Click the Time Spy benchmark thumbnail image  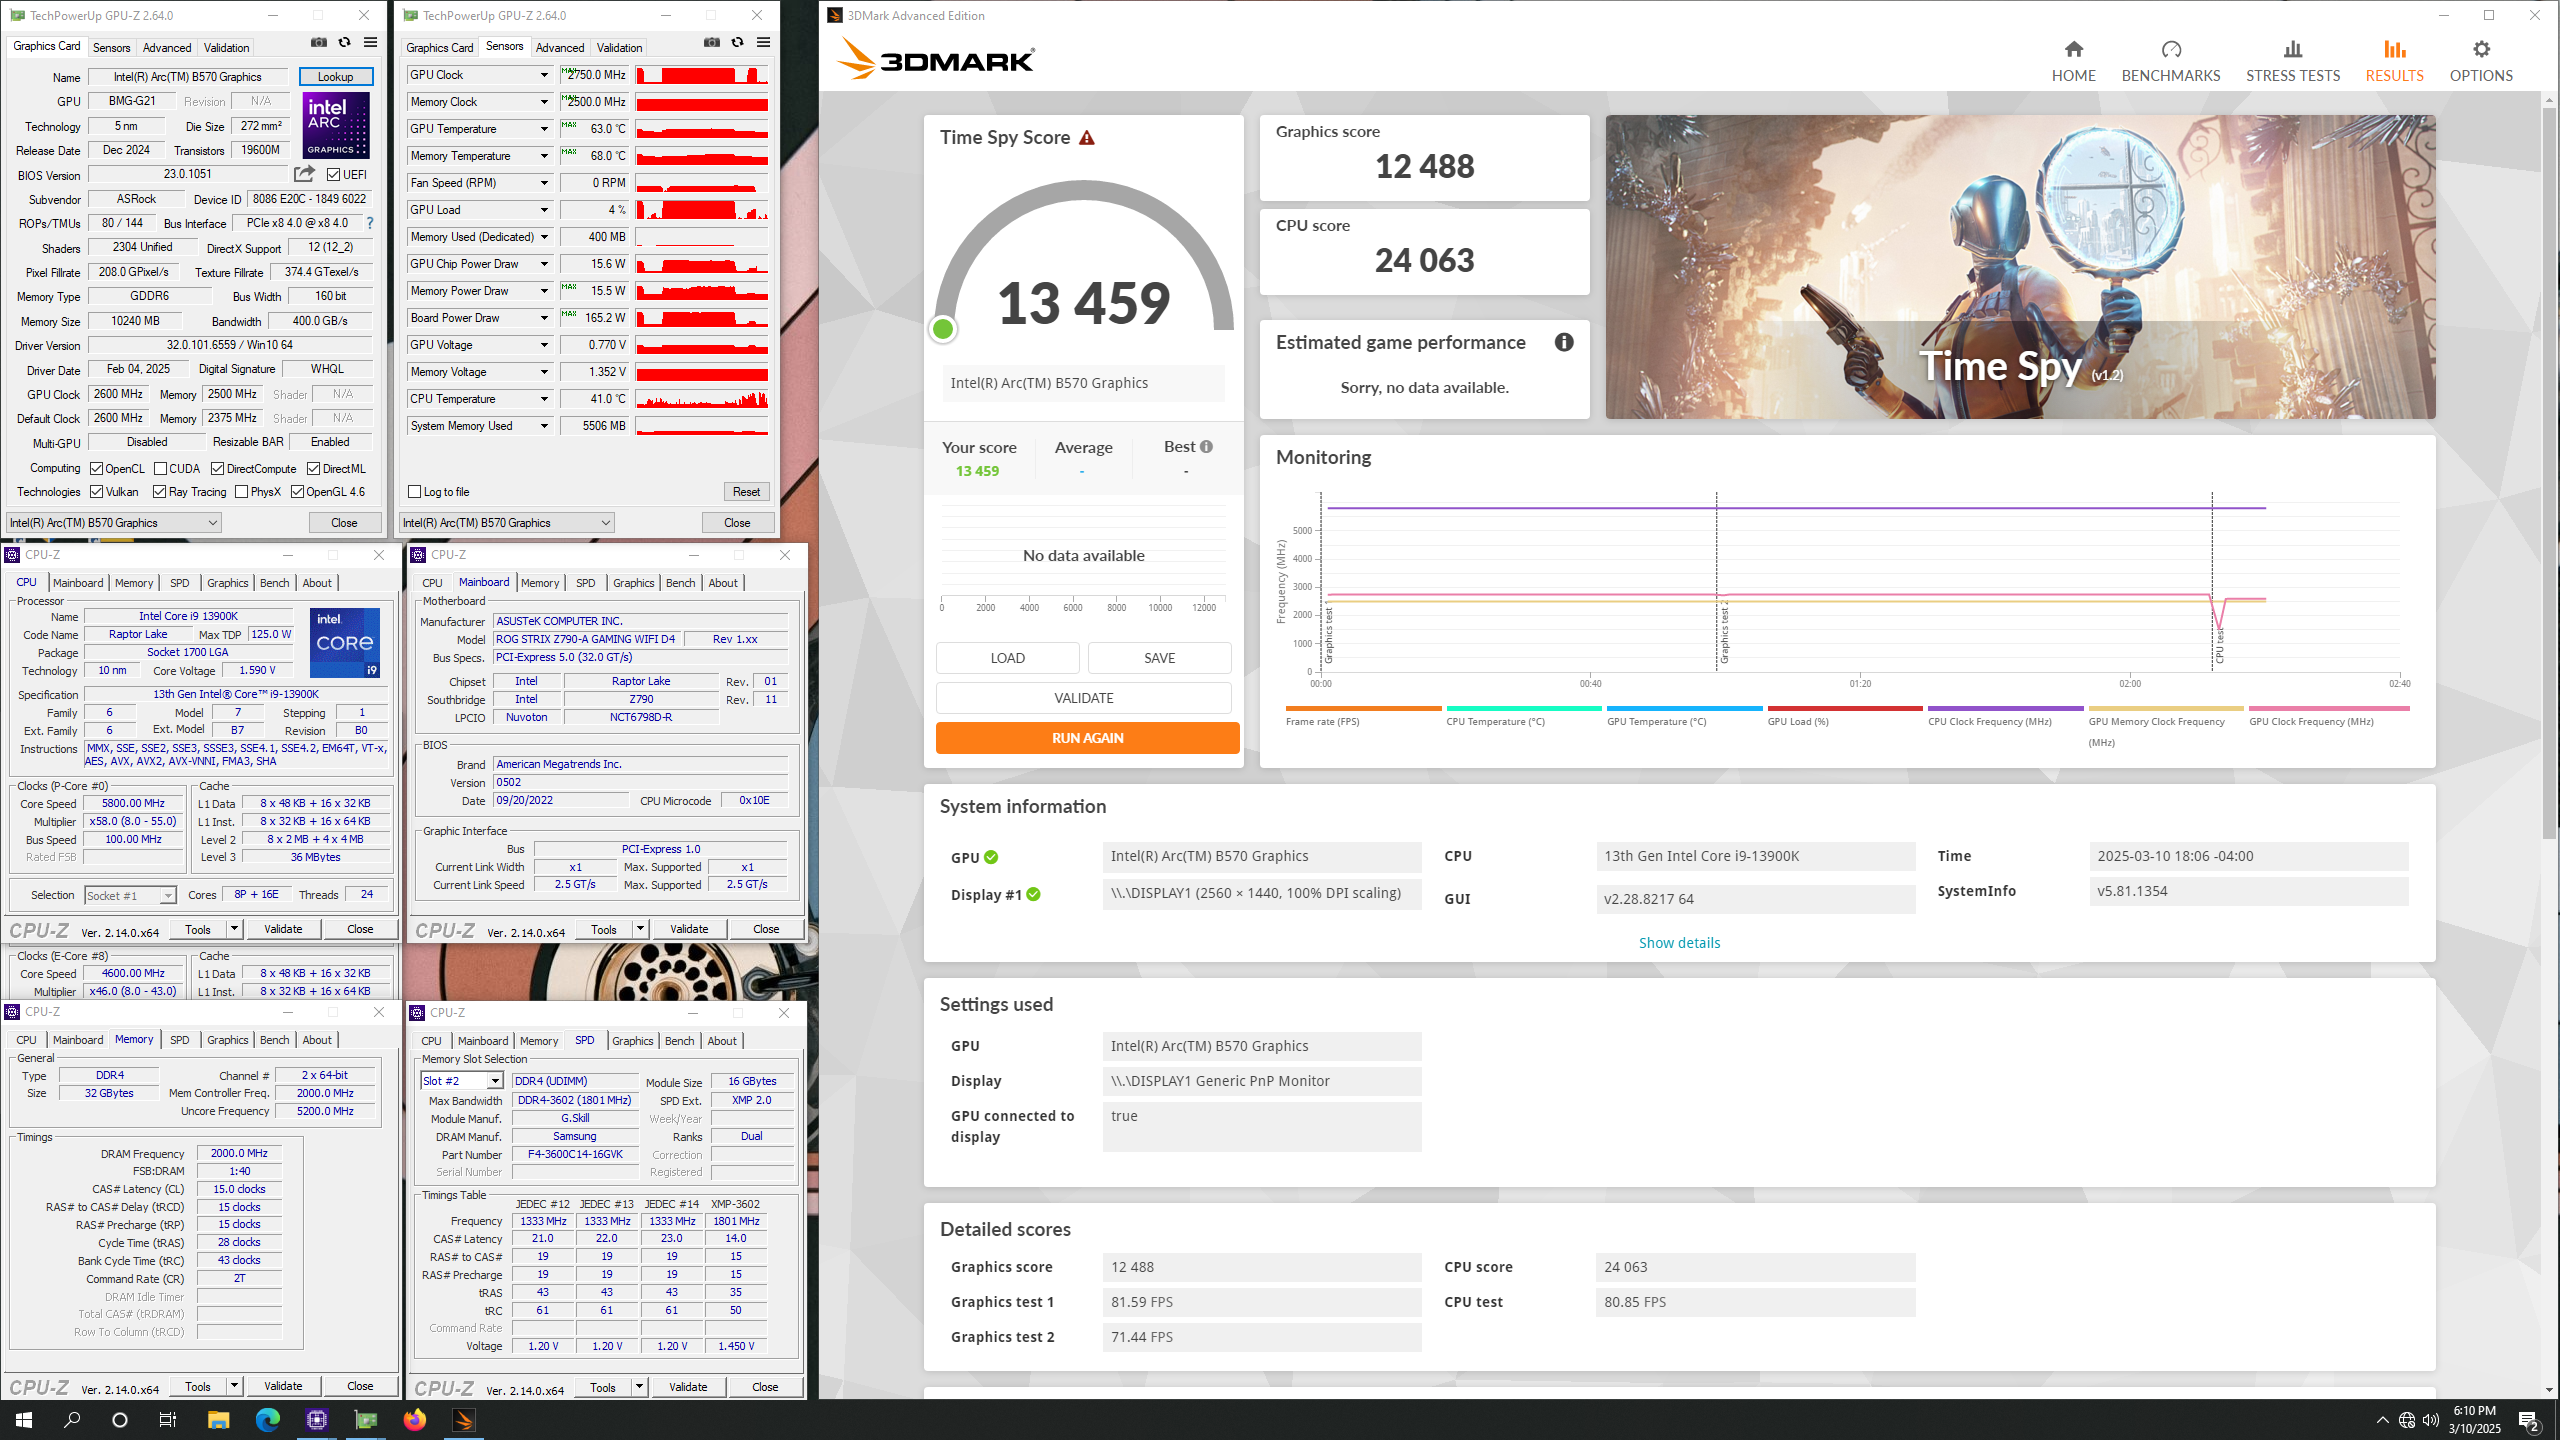2020,267
